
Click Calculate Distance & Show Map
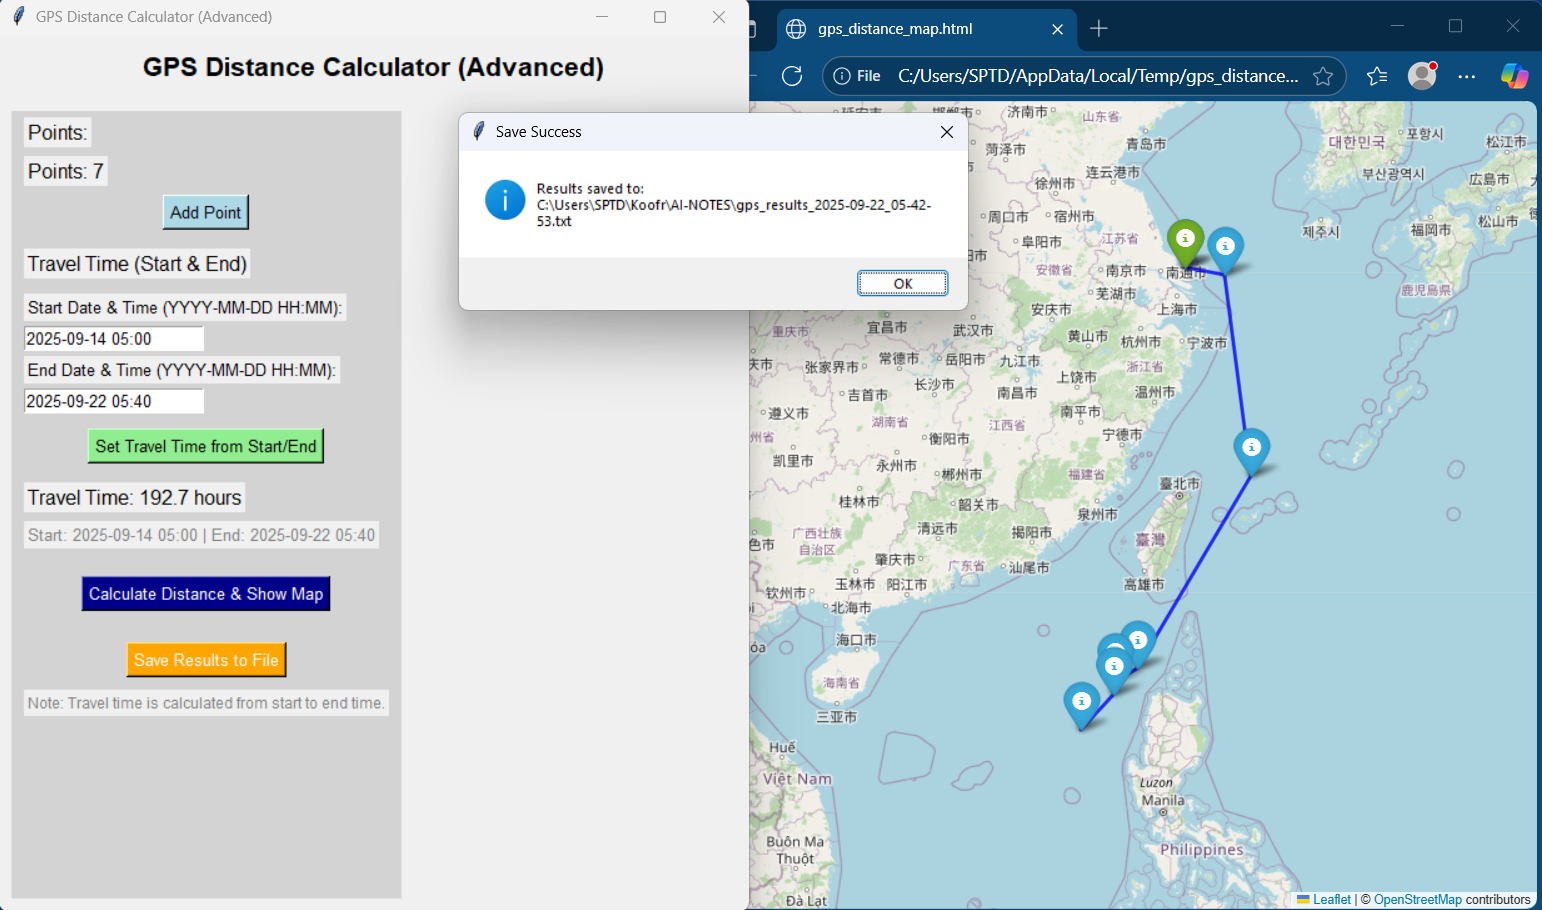pos(205,593)
